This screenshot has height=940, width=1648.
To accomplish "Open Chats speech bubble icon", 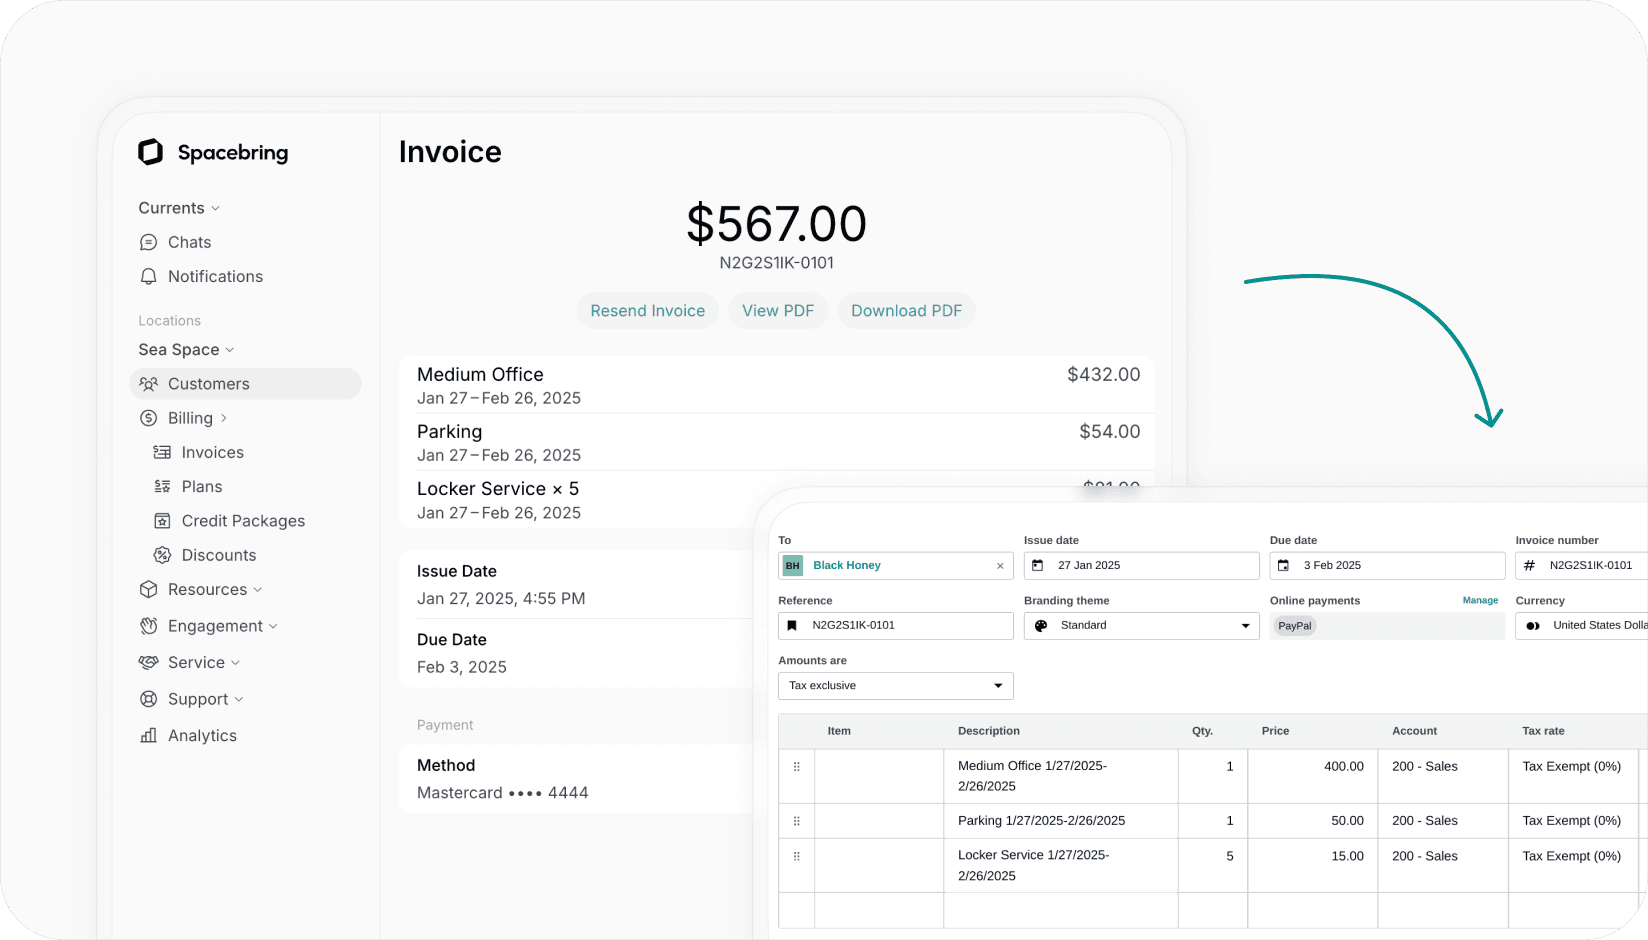I will pyautogui.click(x=149, y=242).
